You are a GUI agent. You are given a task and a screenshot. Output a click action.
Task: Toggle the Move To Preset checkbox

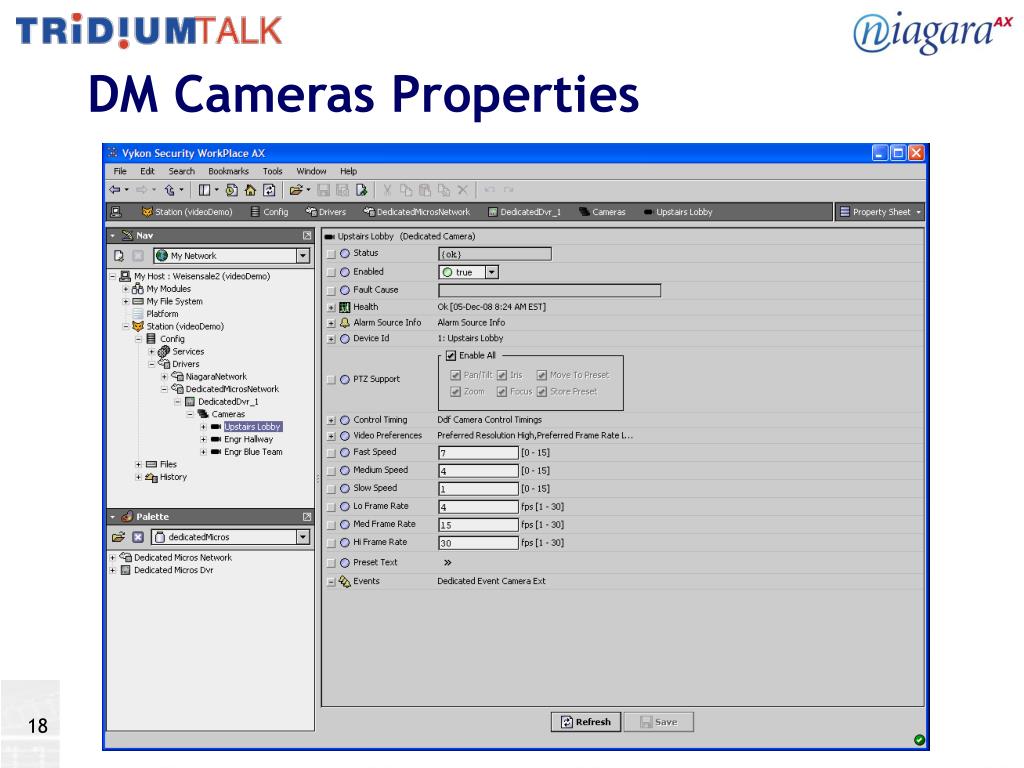click(x=541, y=375)
